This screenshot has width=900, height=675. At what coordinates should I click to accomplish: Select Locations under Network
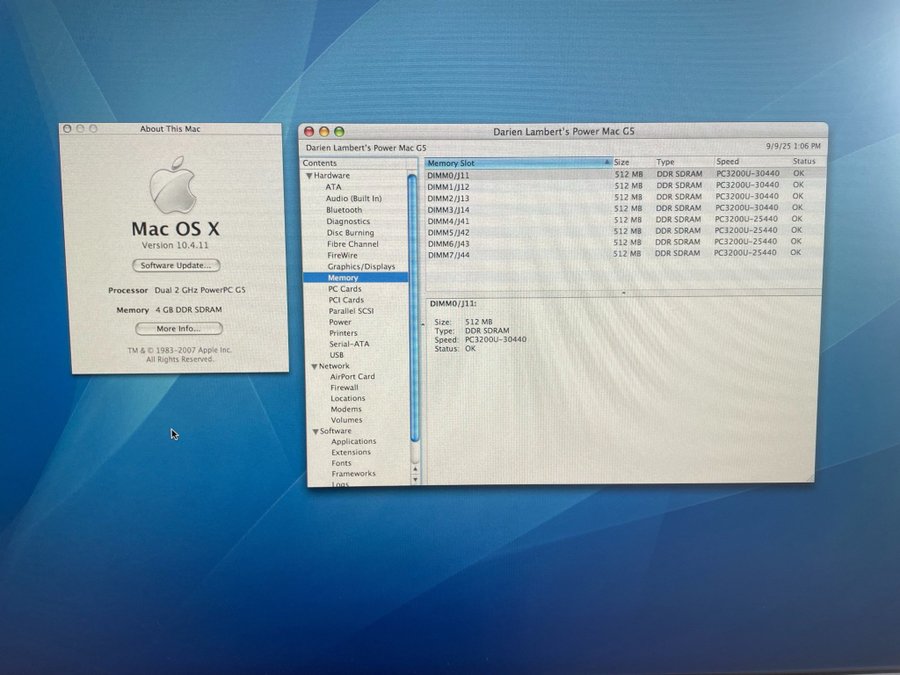point(348,398)
